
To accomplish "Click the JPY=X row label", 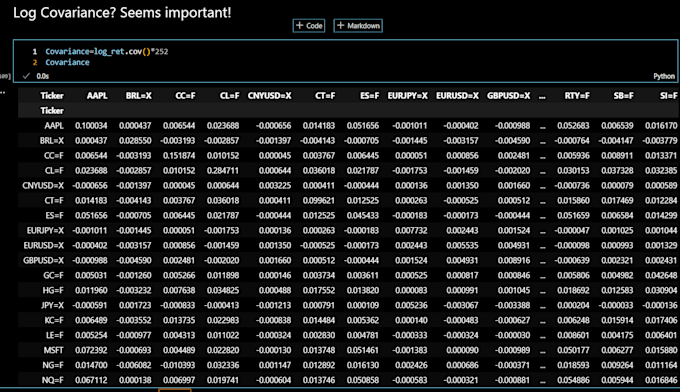I will pos(52,305).
